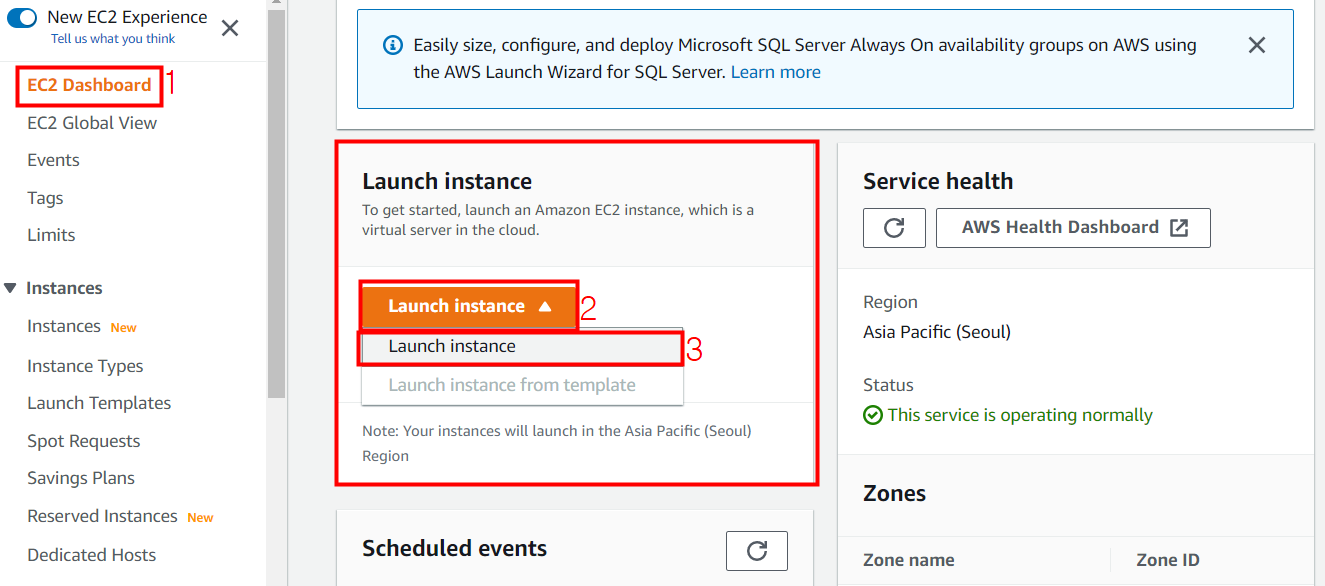Open Events in sidebar
Screen dimensions: 1325x586
(x=53, y=160)
